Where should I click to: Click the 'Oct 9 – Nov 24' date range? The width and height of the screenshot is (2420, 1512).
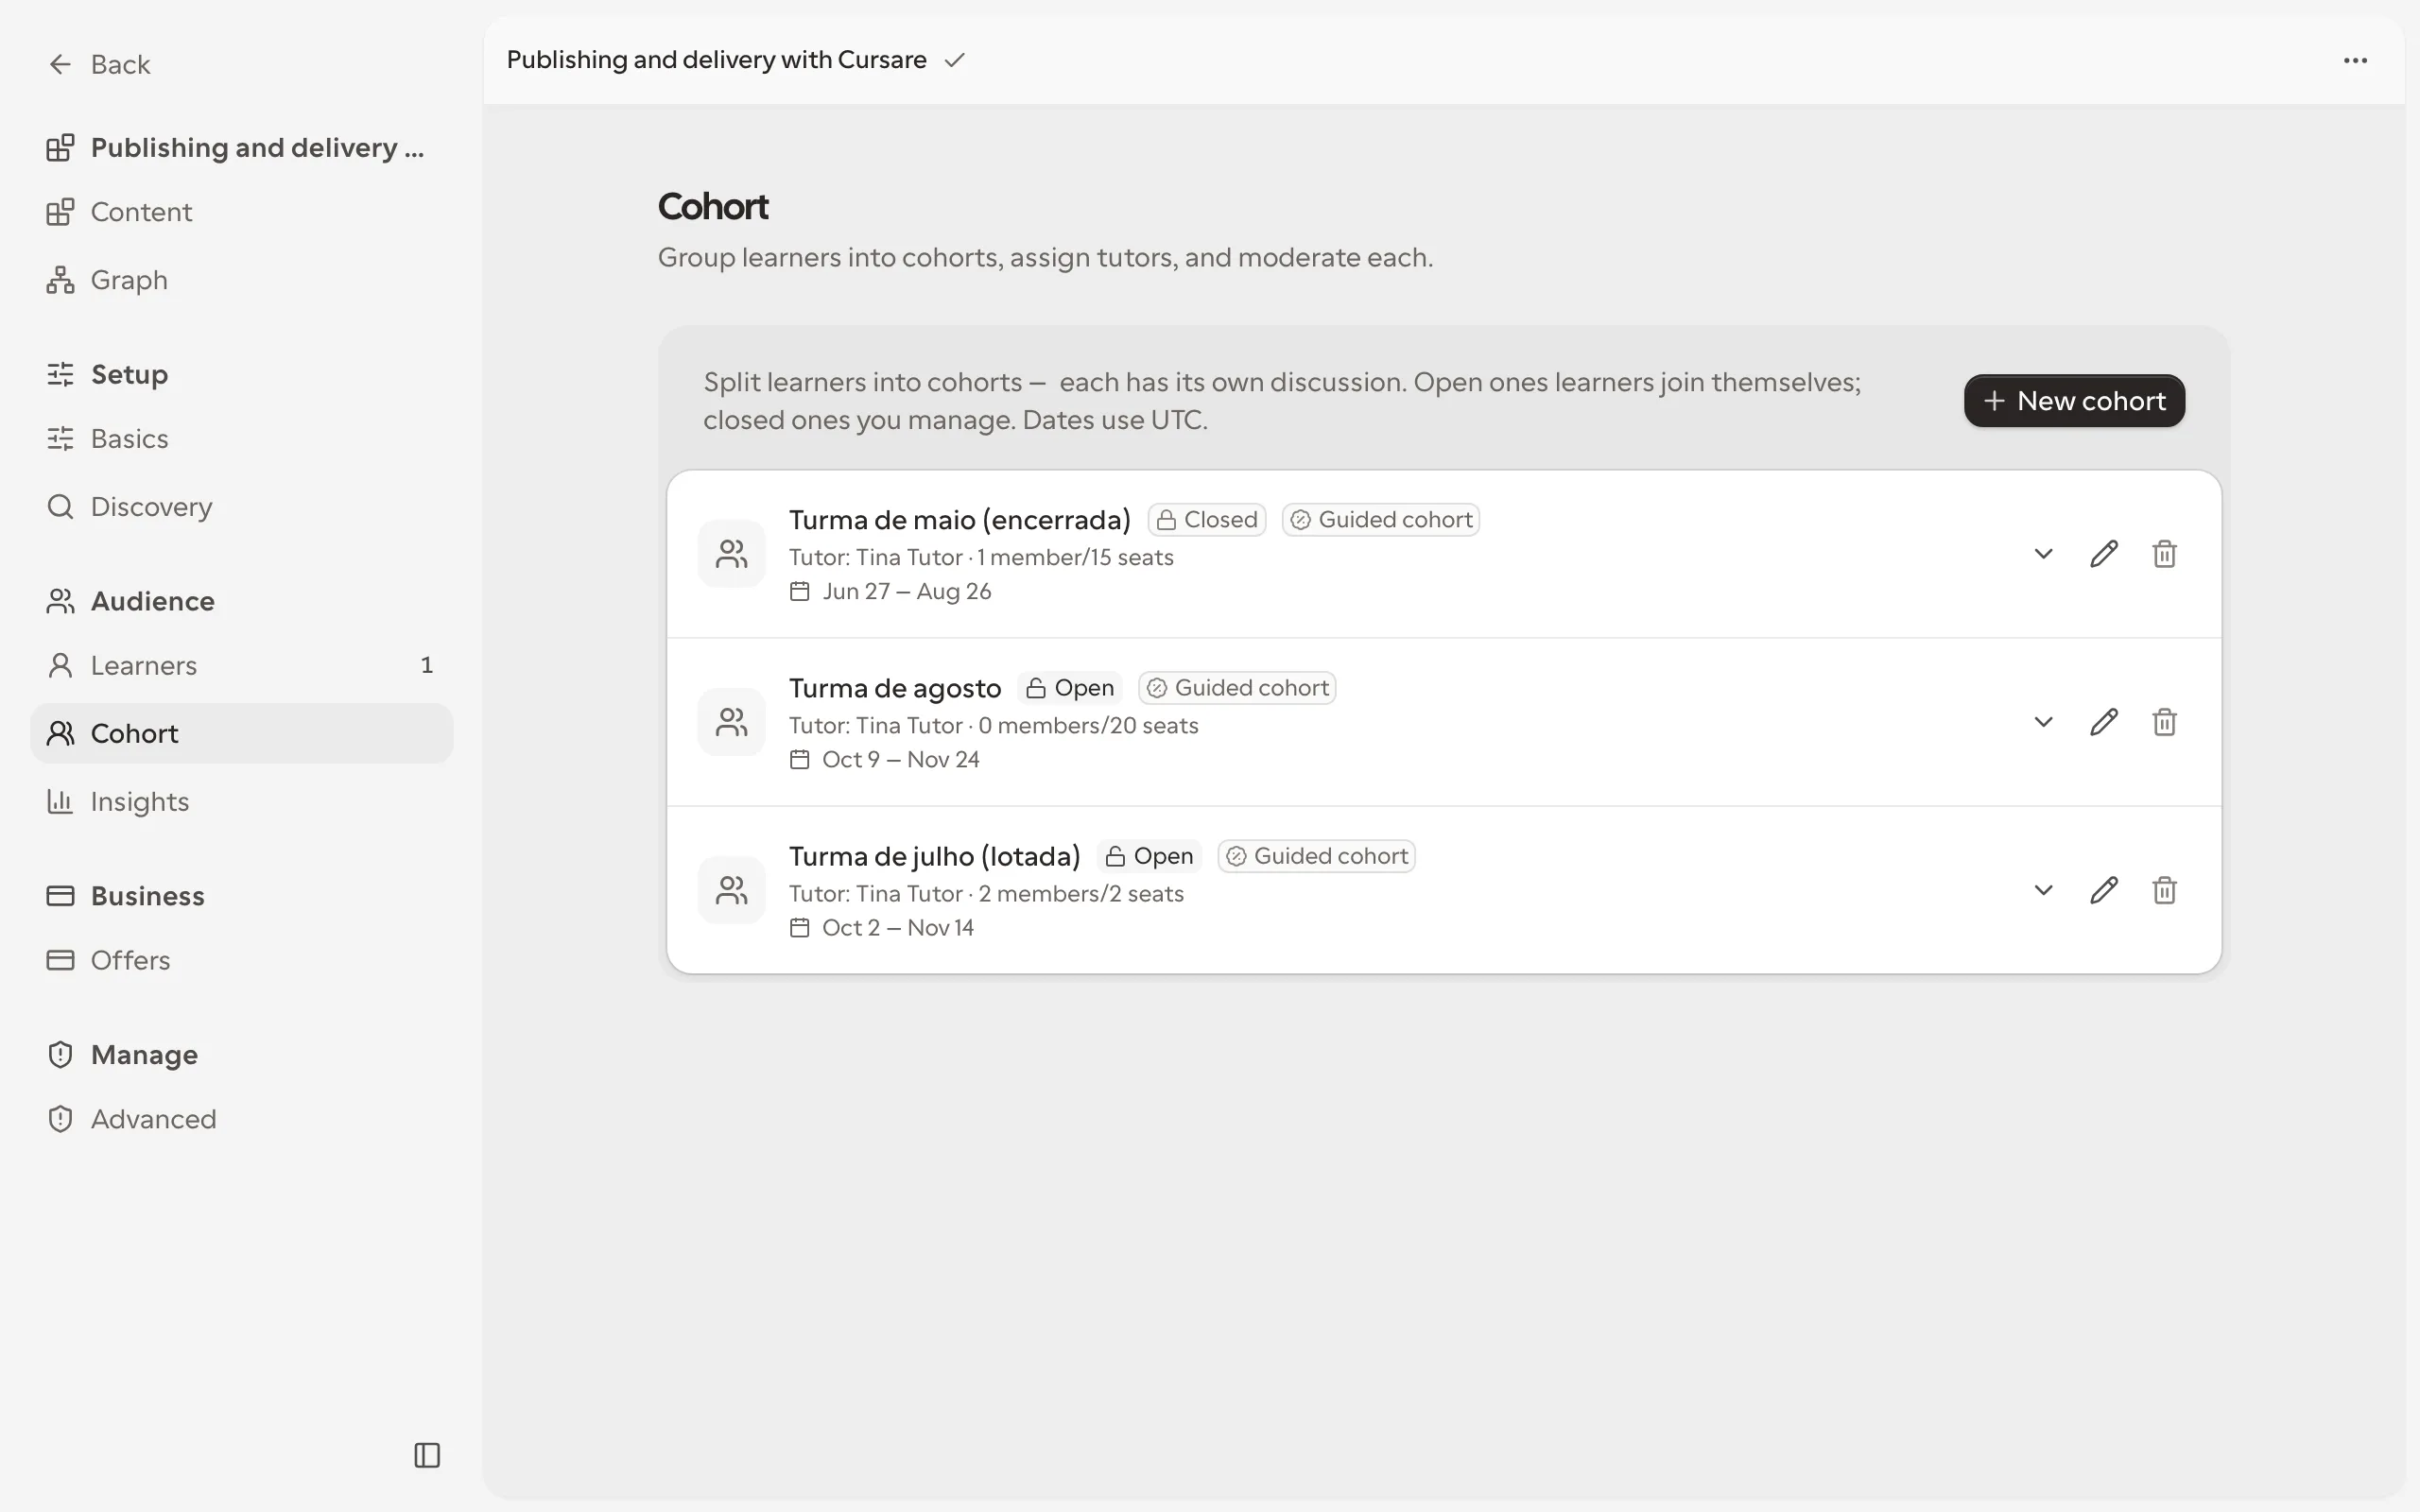(x=900, y=759)
